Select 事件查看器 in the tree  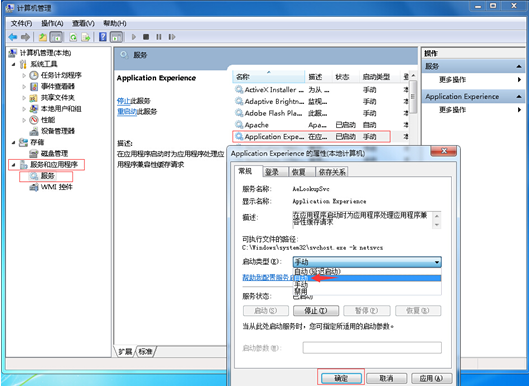tap(58, 86)
